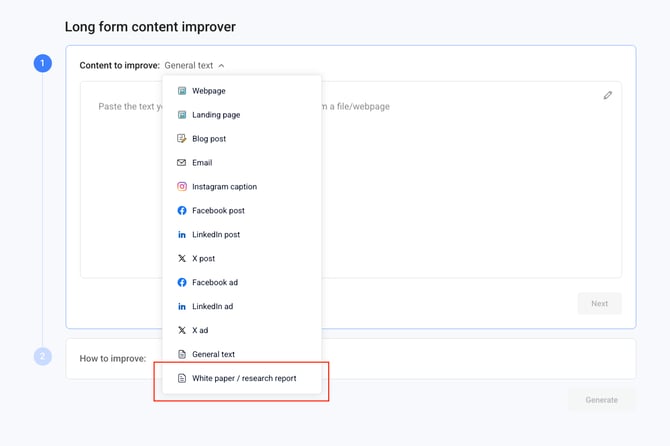Pick X ad from the dropdown

pos(200,331)
